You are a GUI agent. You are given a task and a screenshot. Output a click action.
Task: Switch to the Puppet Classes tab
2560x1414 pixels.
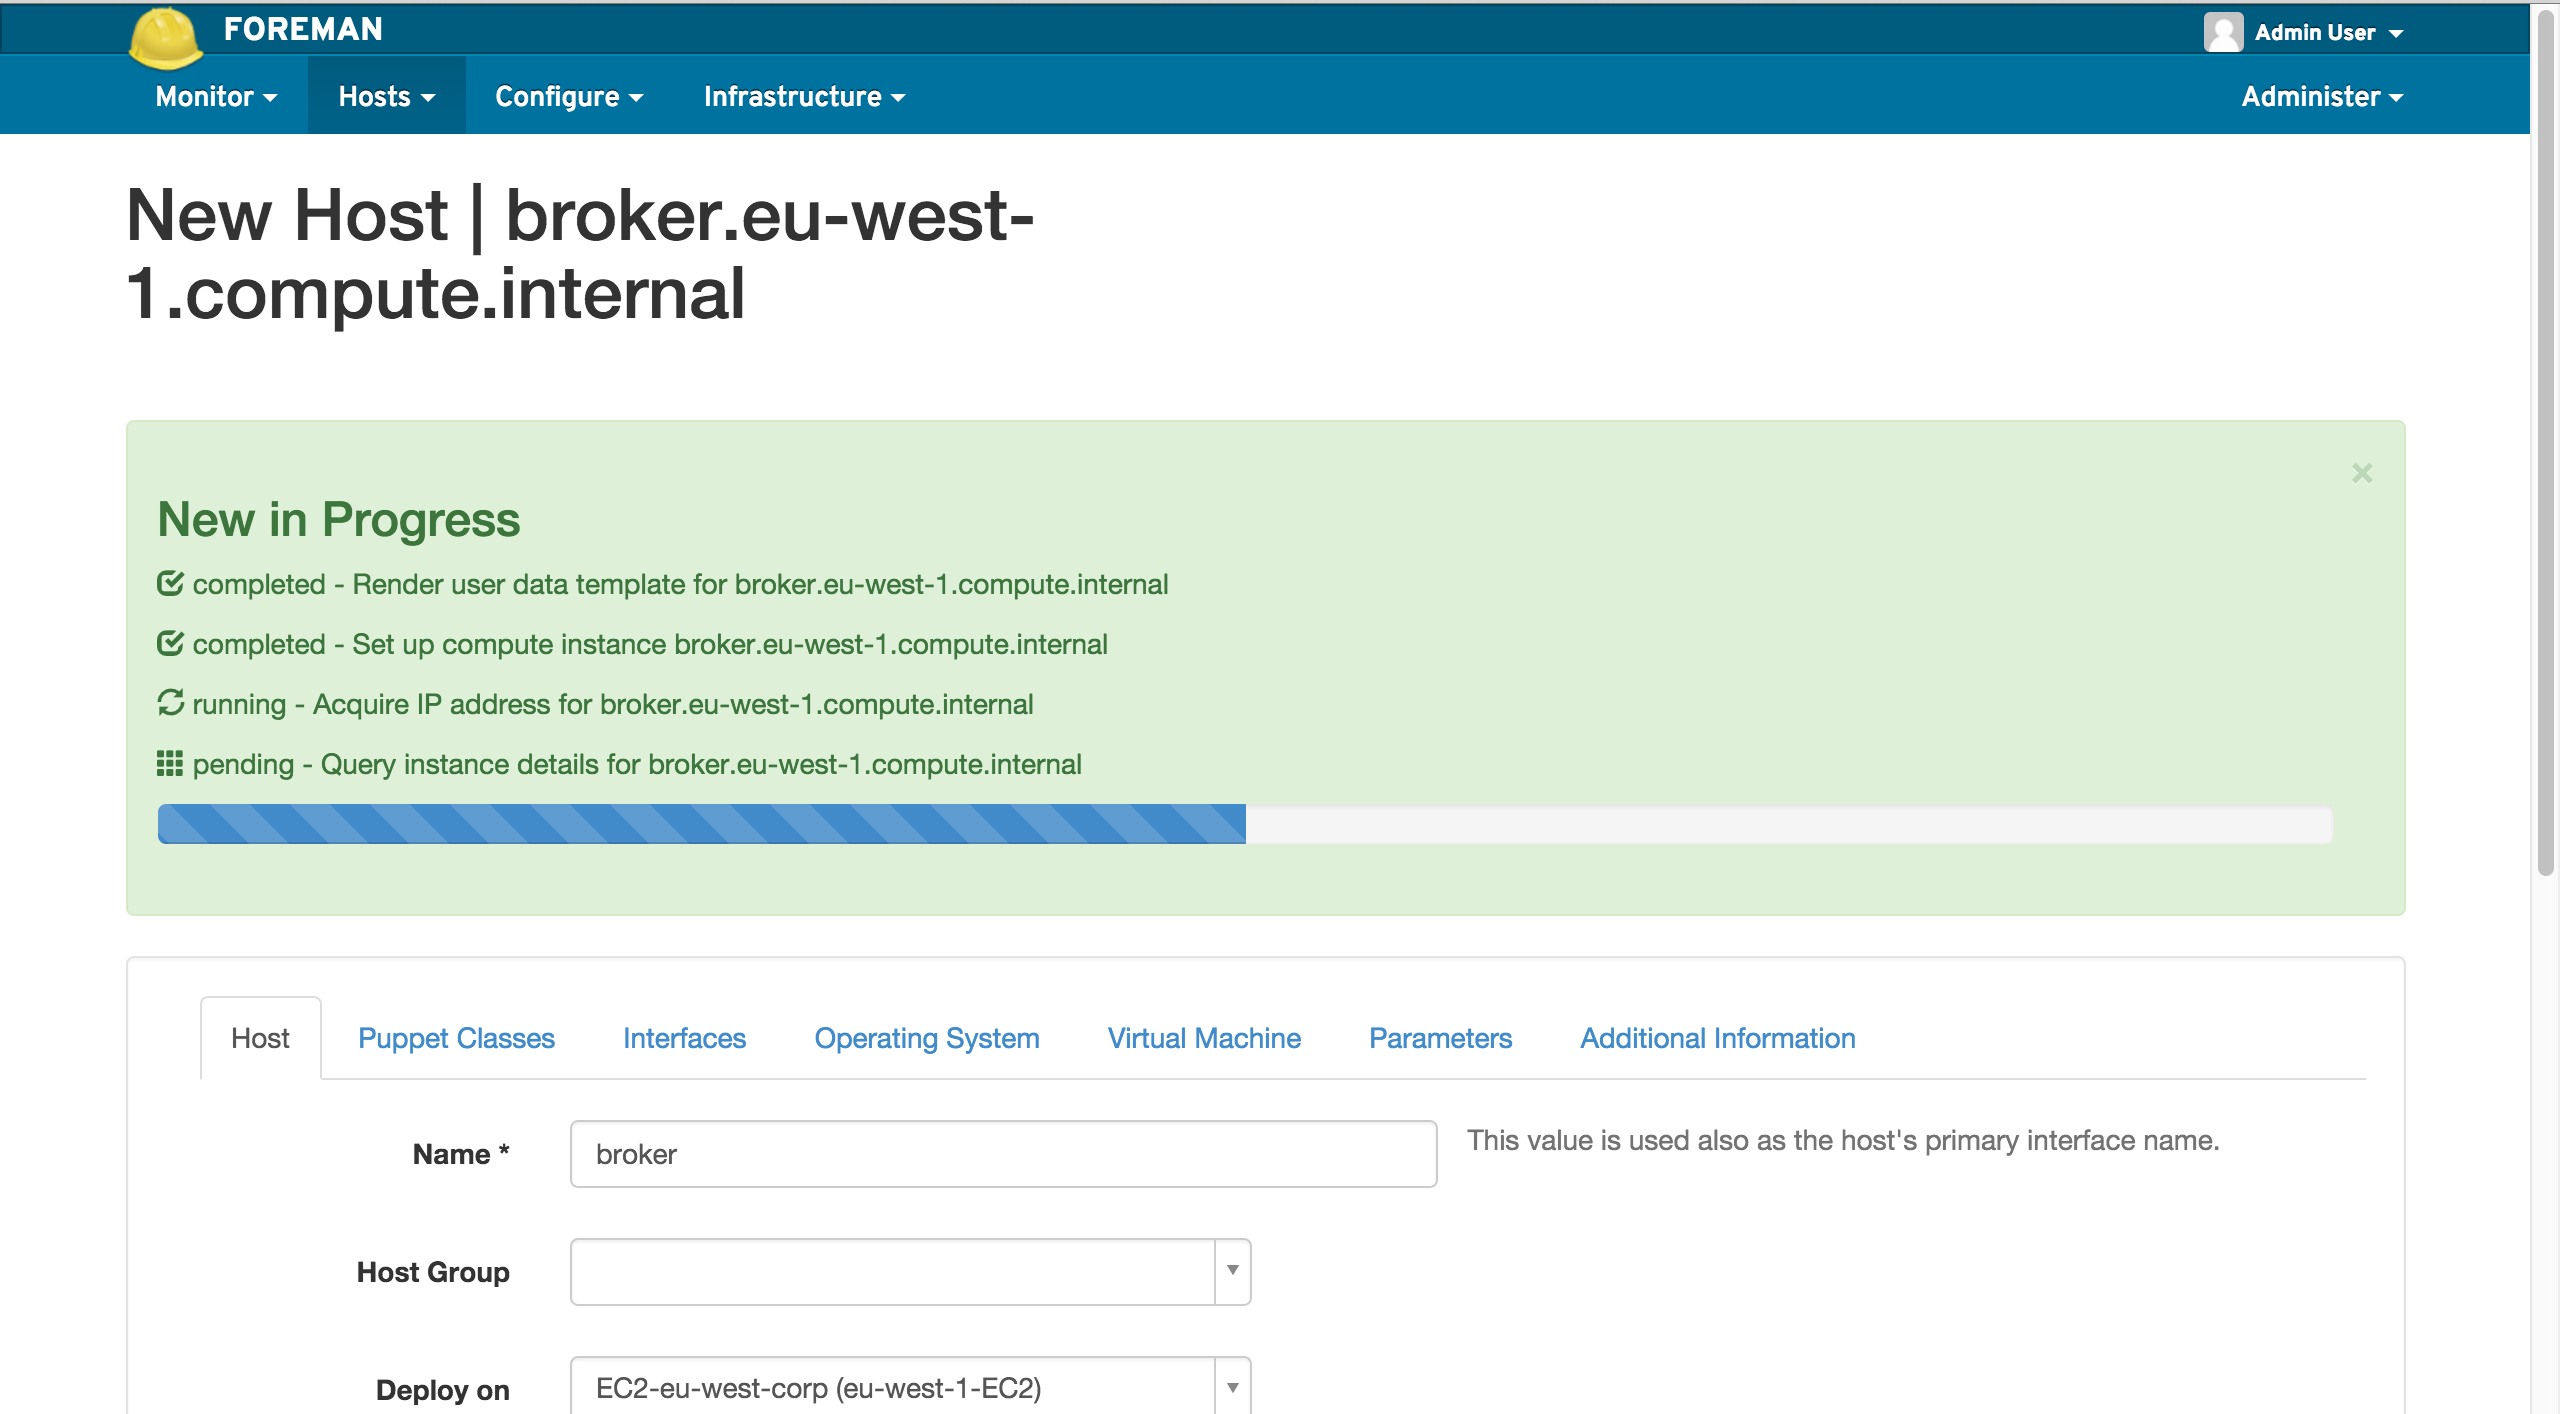point(456,1038)
